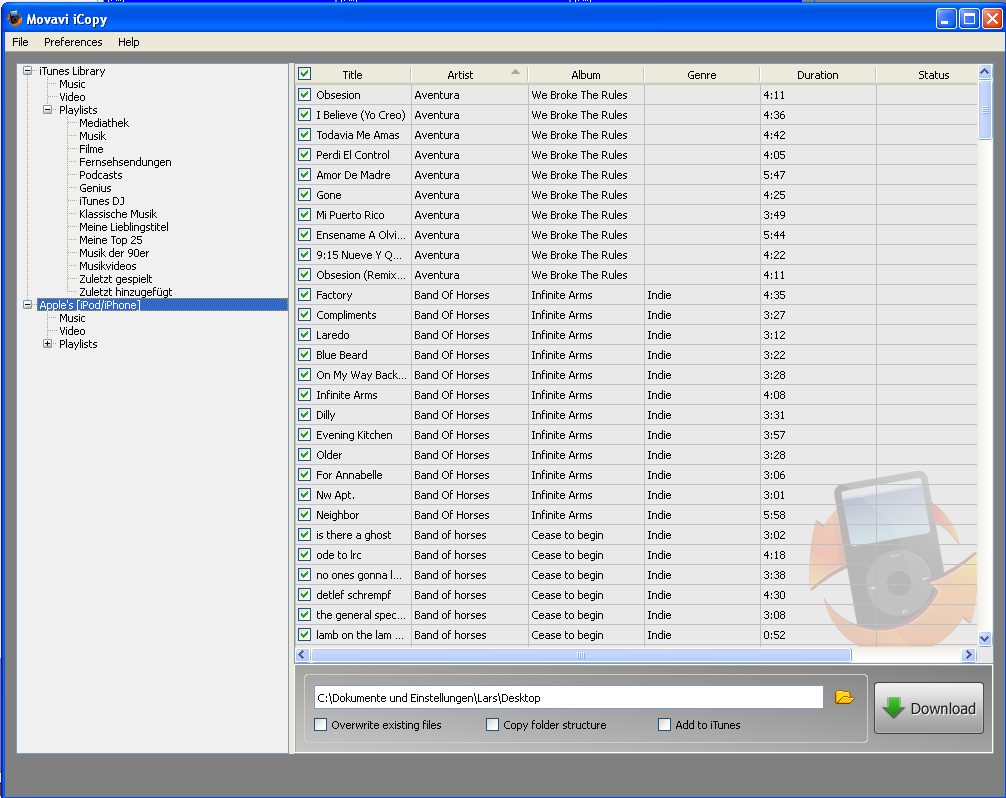The height and width of the screenshot is (798, 1006).
Task: Check the Add to iTunes box
Action: coord(664,725)
